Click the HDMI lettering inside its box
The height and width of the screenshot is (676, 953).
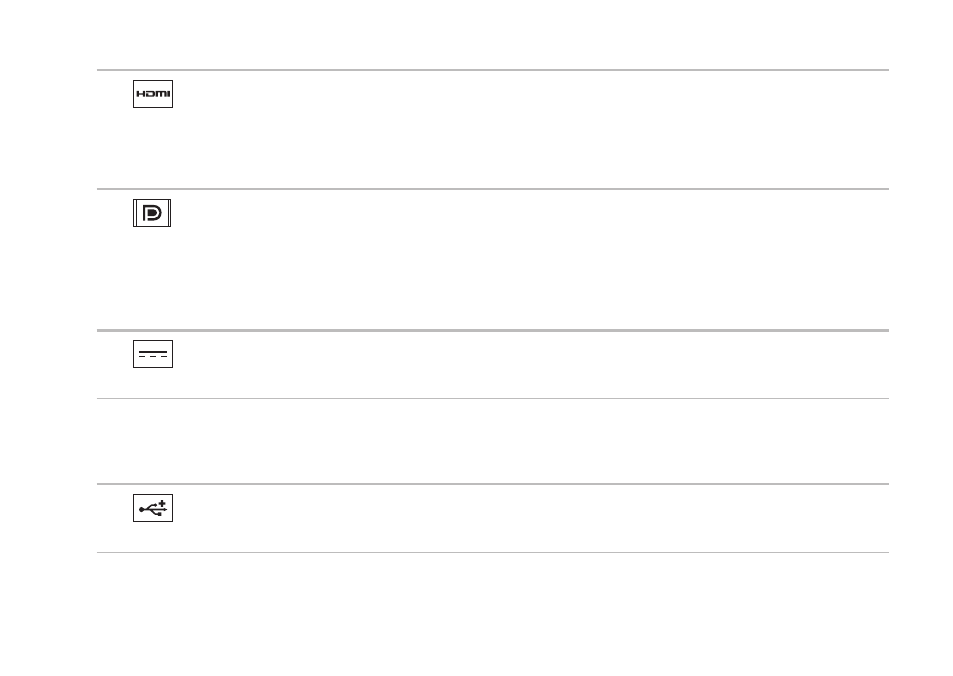(x=153, y=94)
